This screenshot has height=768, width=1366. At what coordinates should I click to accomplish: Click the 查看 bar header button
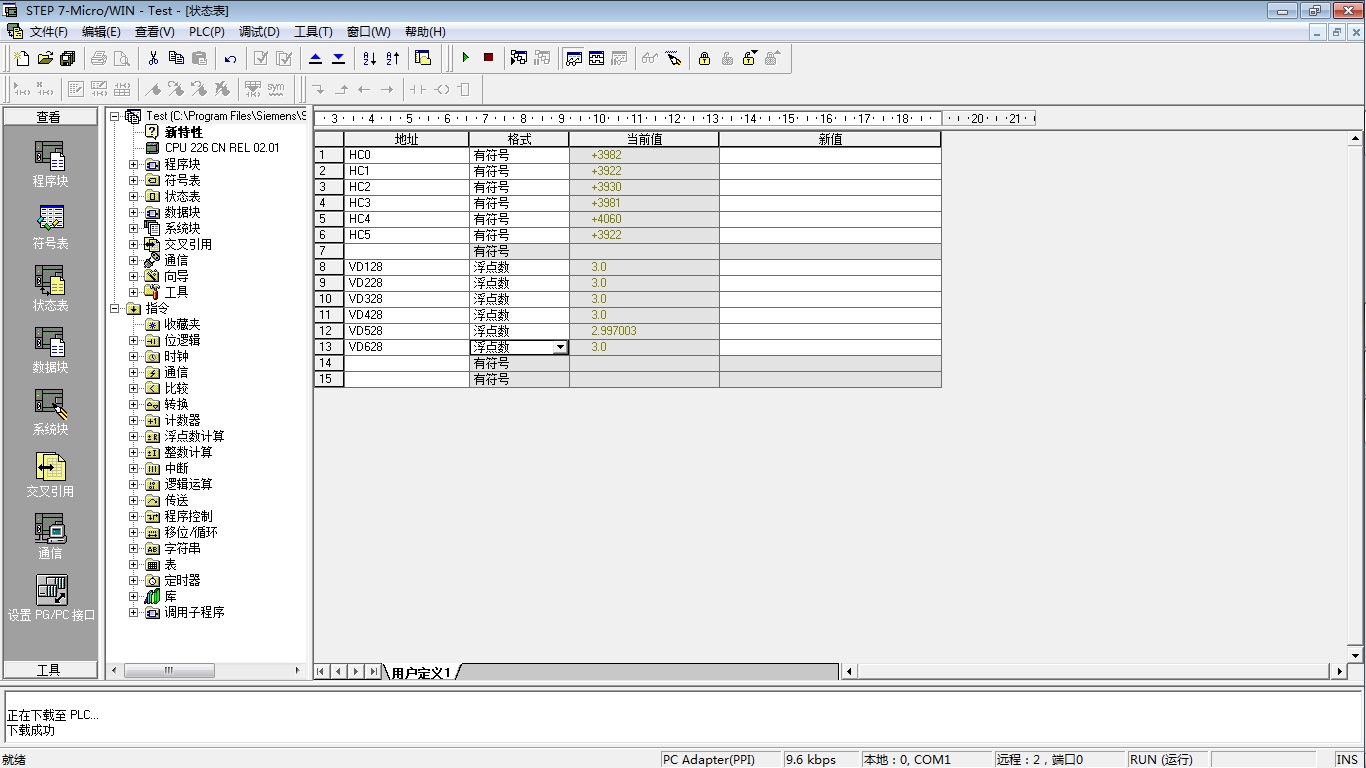coord(49,117)
